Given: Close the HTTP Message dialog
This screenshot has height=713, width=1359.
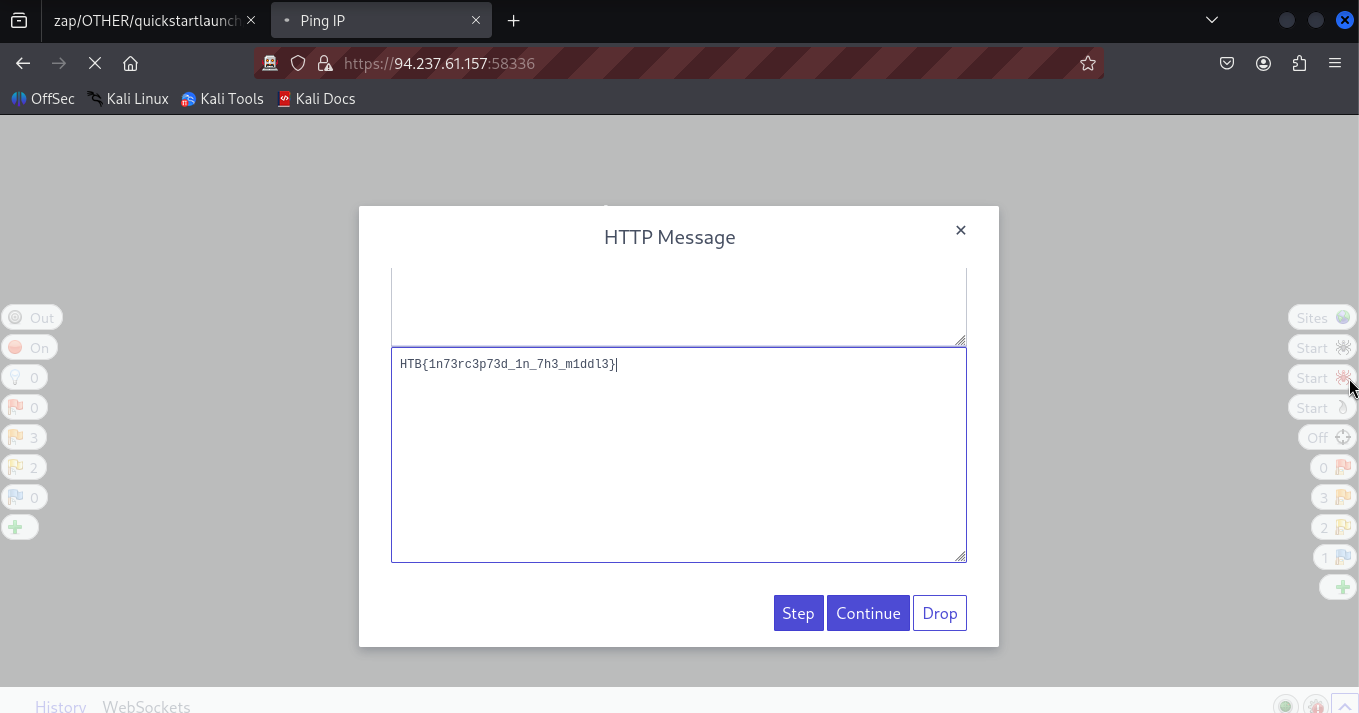Looking at the screenshot, I should [x=960, y=230].
